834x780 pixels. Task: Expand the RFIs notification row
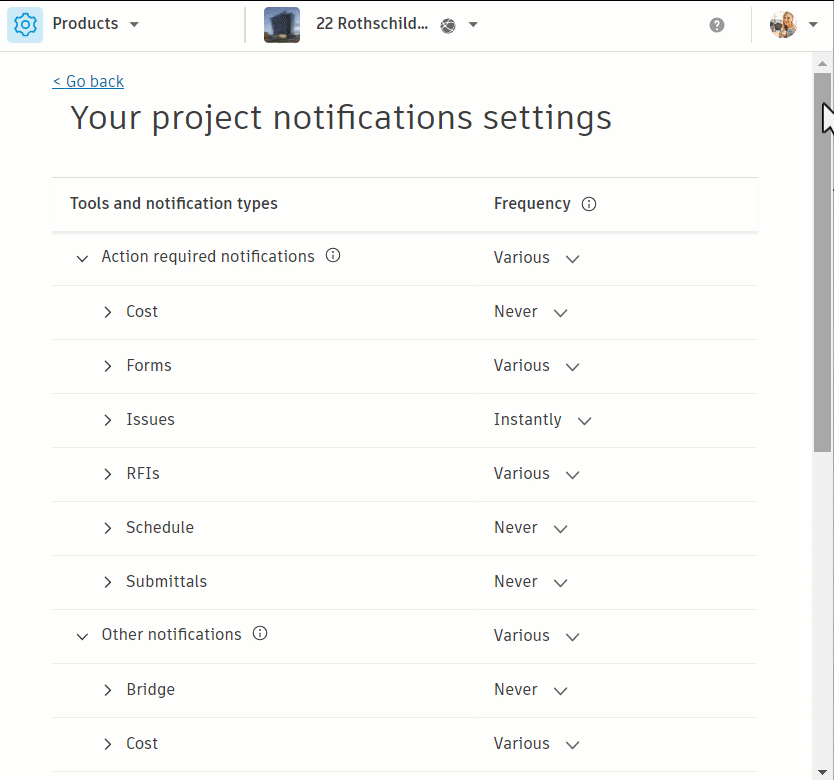(x=108, y=474)
